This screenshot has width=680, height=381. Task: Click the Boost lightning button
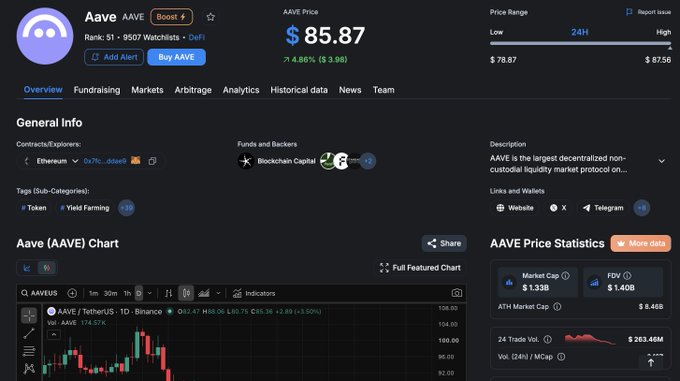171,17
